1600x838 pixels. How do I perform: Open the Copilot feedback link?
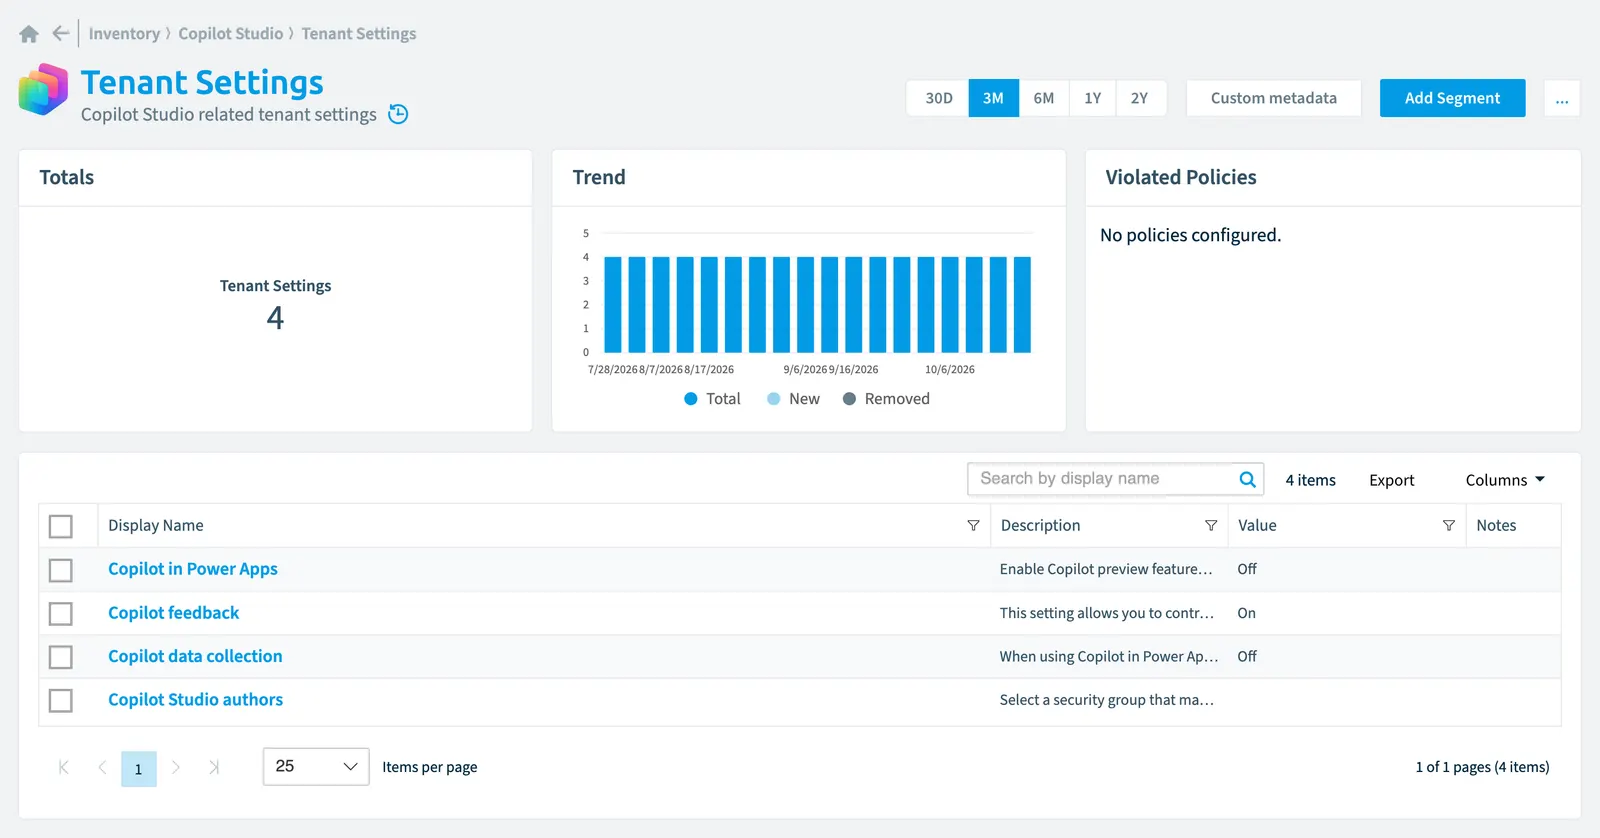174,612
